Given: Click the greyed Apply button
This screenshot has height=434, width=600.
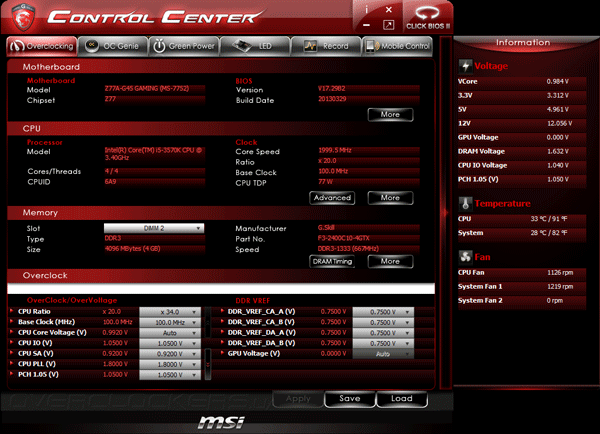Looking at the screenshot, I should 298,399.
